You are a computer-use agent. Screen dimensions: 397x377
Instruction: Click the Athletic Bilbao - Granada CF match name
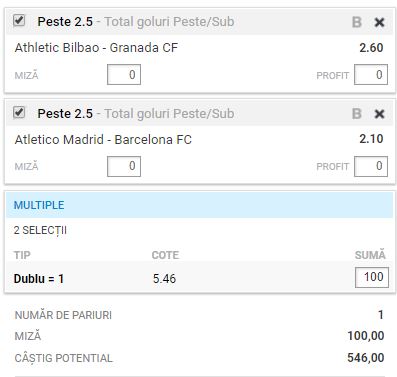(96, 48)
